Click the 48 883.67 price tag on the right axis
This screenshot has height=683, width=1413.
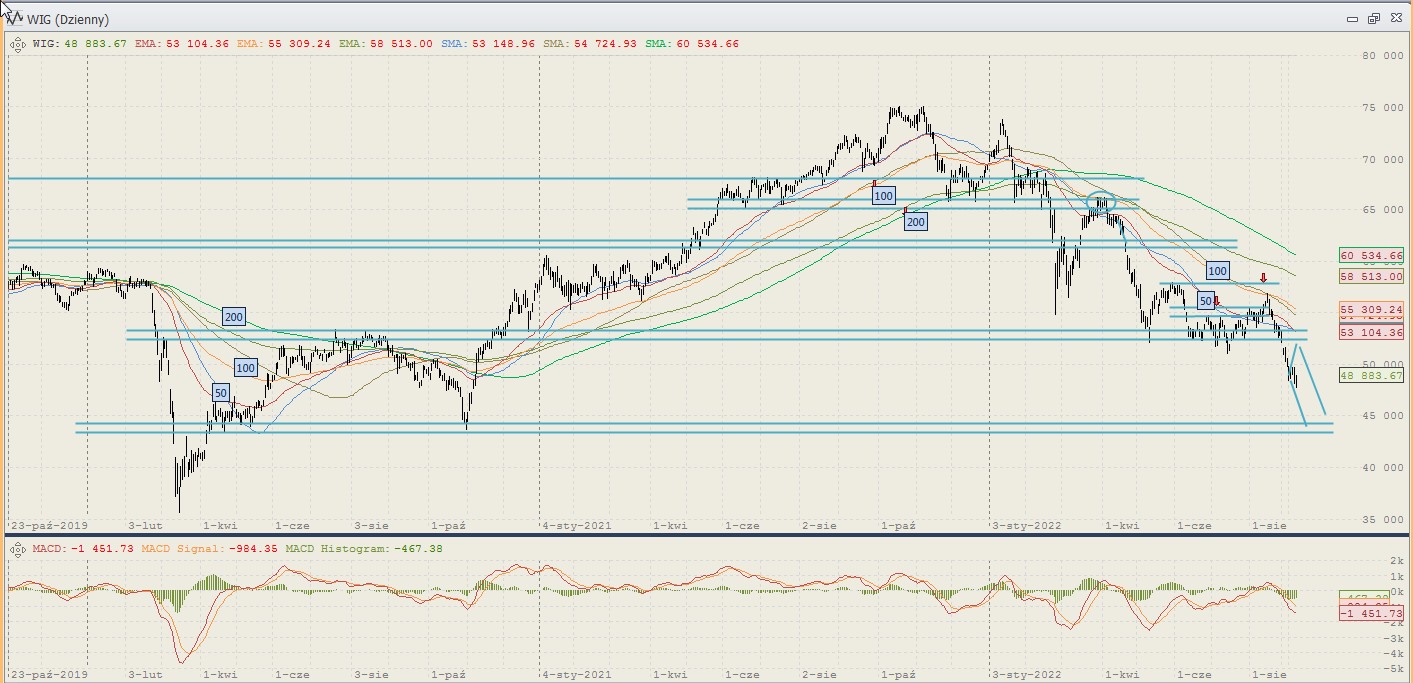[x=1370, y=376]
